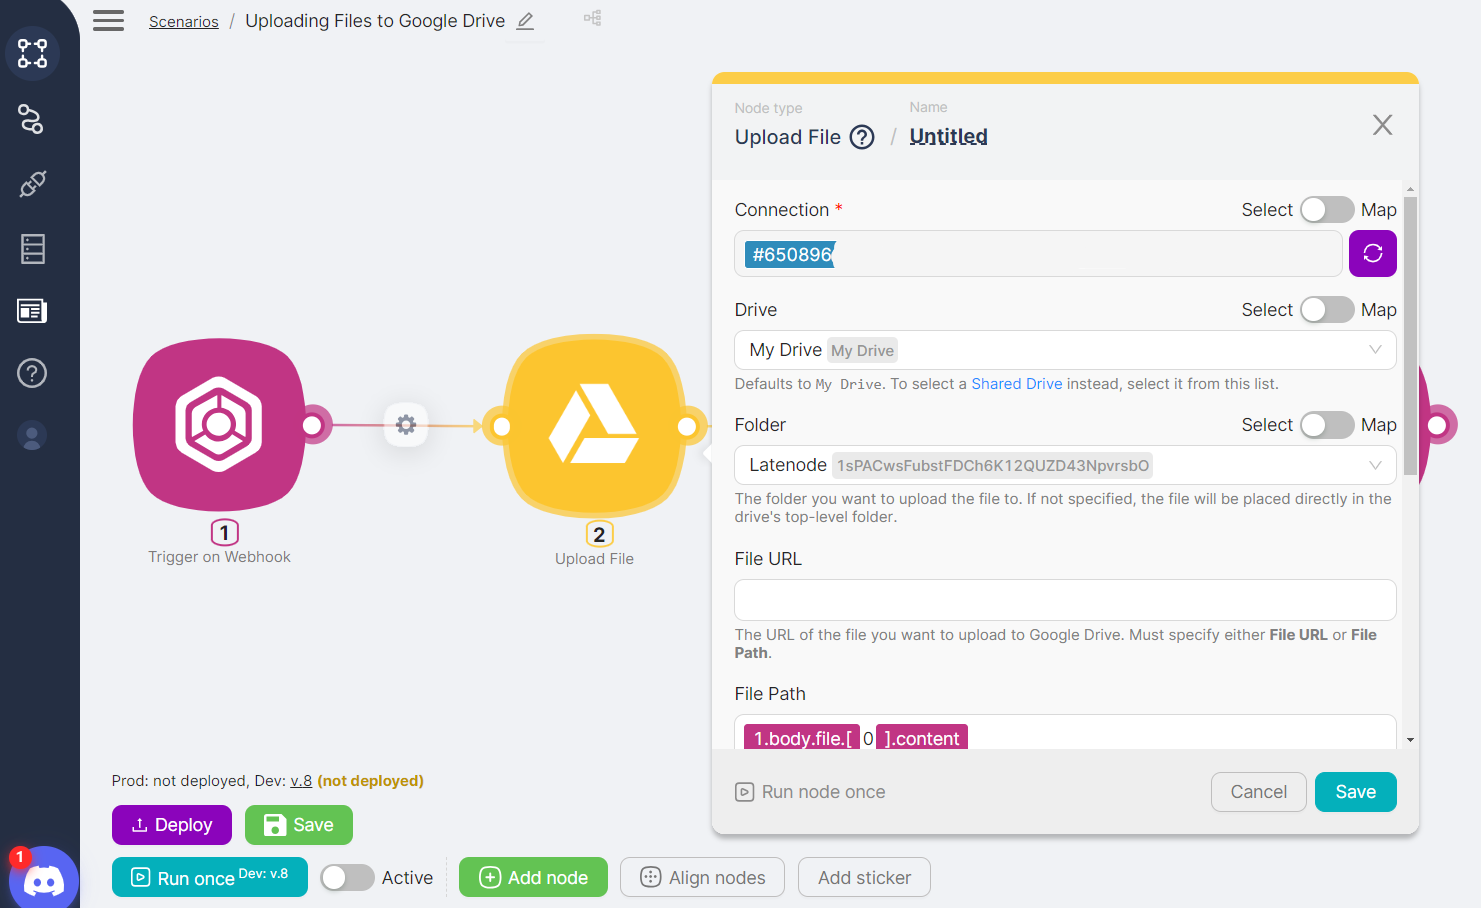The height and width of the screenshot is (908, 1481).
Task: Switch the scenario Active toggle
Action: pos(347,878)
